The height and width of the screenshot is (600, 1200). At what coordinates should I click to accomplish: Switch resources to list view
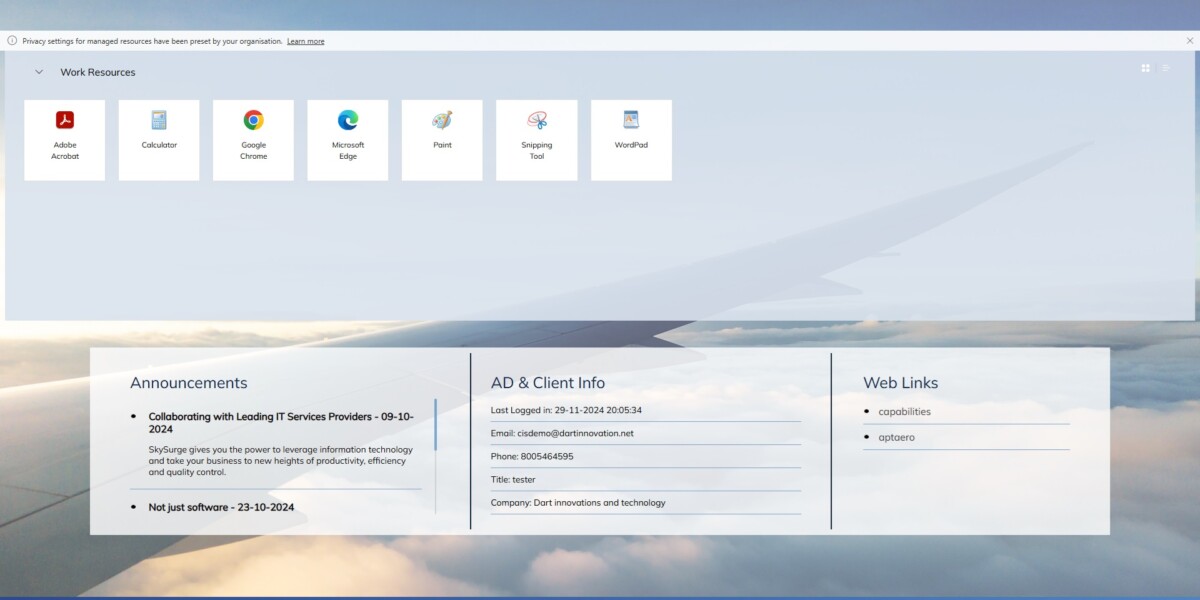tap(1165, 68)
